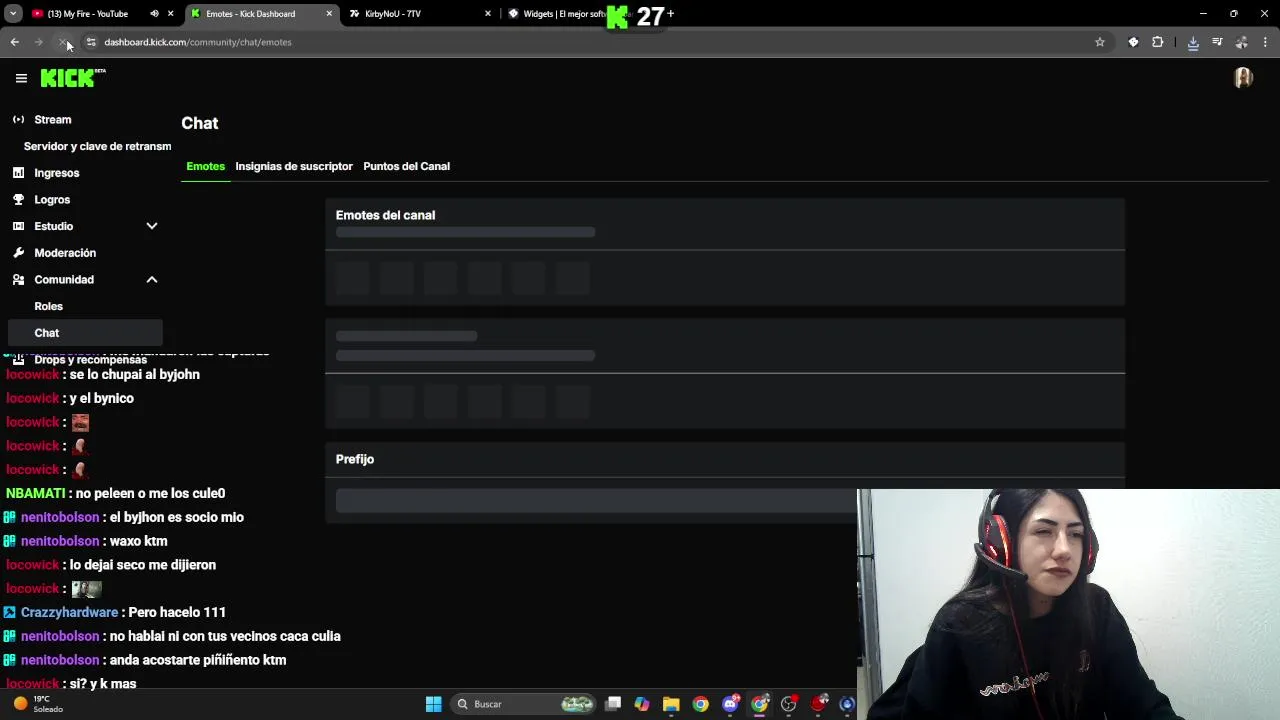The width and height of the screenshot is (1280, 720).
Task: Switch to Insignias de suscriptor tab
Action: pyautogui.click(x=294, y=166)
